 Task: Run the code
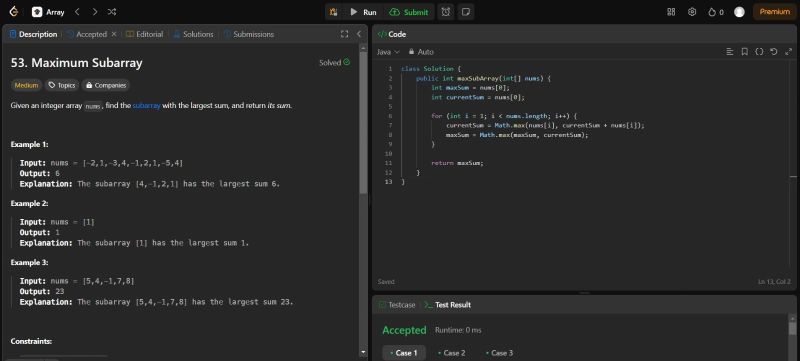[x=363, y=12]
